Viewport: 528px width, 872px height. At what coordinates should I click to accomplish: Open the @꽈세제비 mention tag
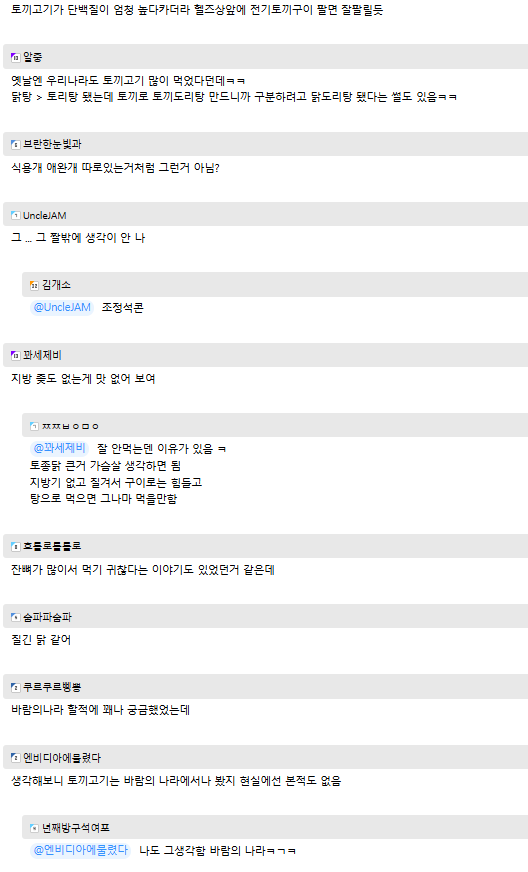click(60, 448)
